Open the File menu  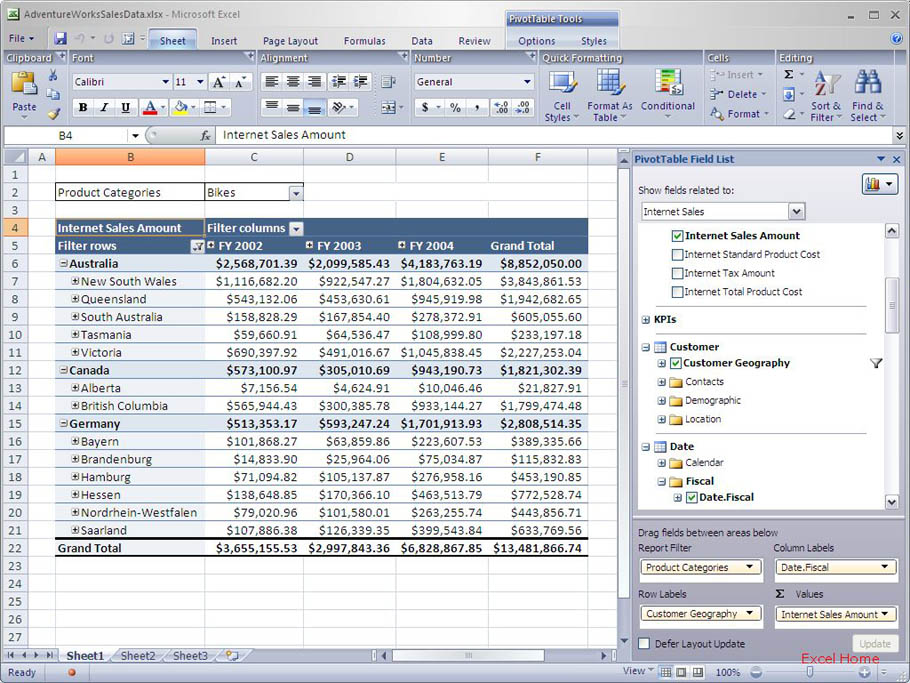click(x=21, y=38)
